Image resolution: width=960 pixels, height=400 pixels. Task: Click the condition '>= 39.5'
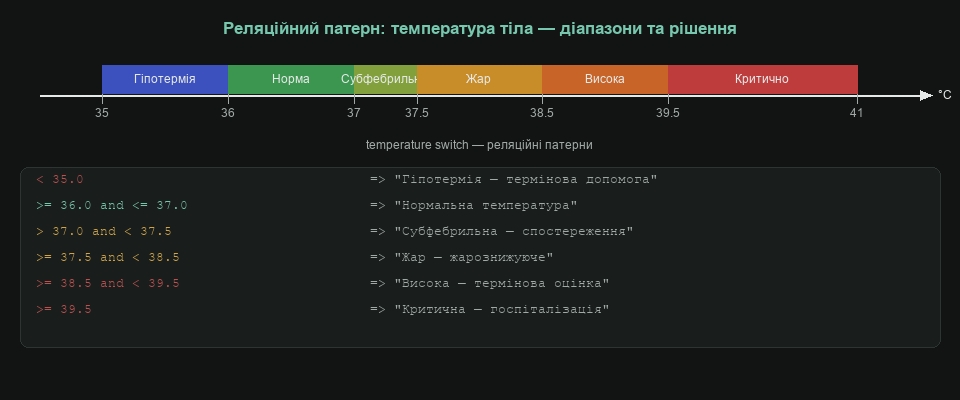64,309
